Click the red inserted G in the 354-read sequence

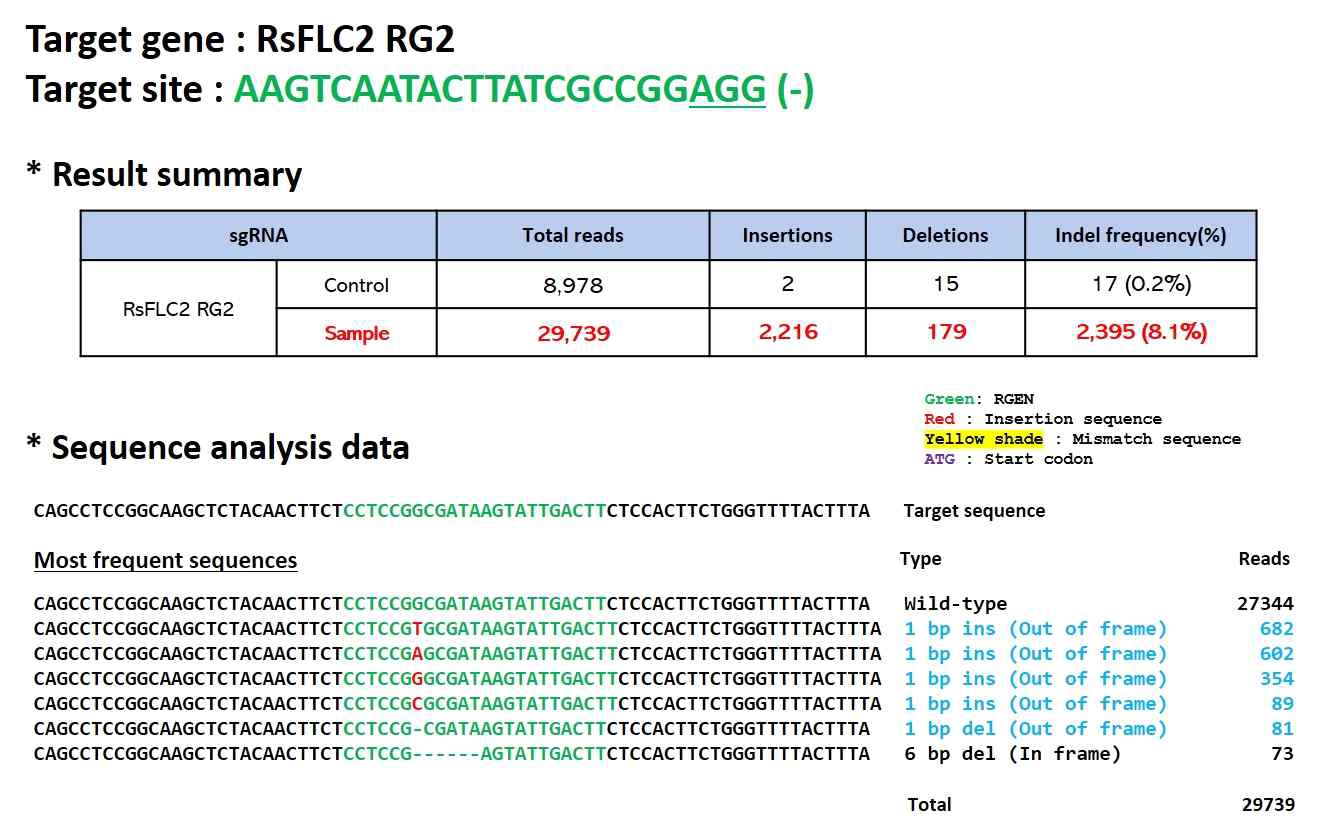[x=417, y=679]
